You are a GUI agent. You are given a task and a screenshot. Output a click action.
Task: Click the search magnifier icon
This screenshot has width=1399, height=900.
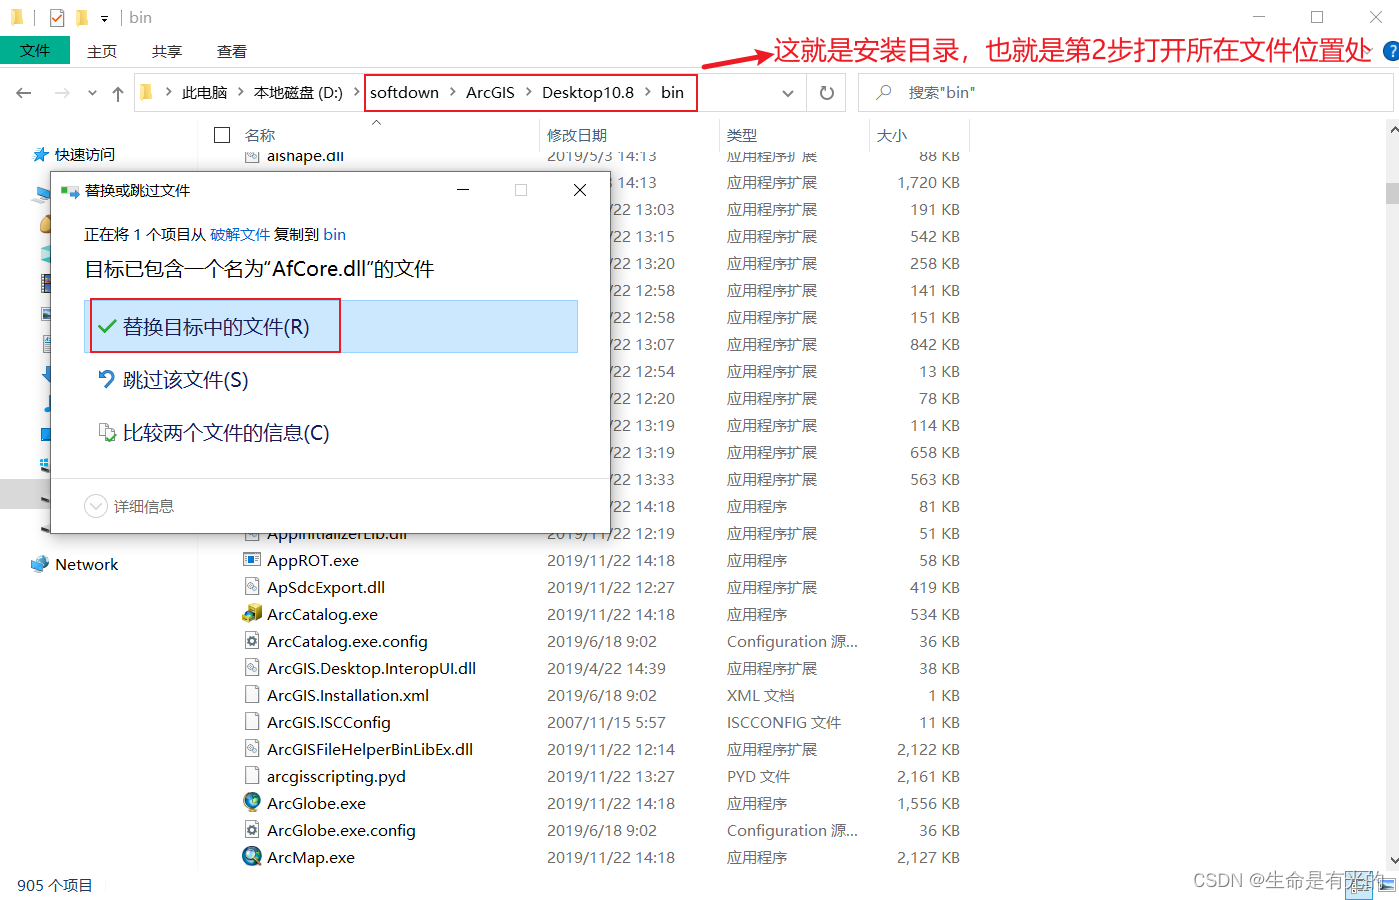(884, 92)
